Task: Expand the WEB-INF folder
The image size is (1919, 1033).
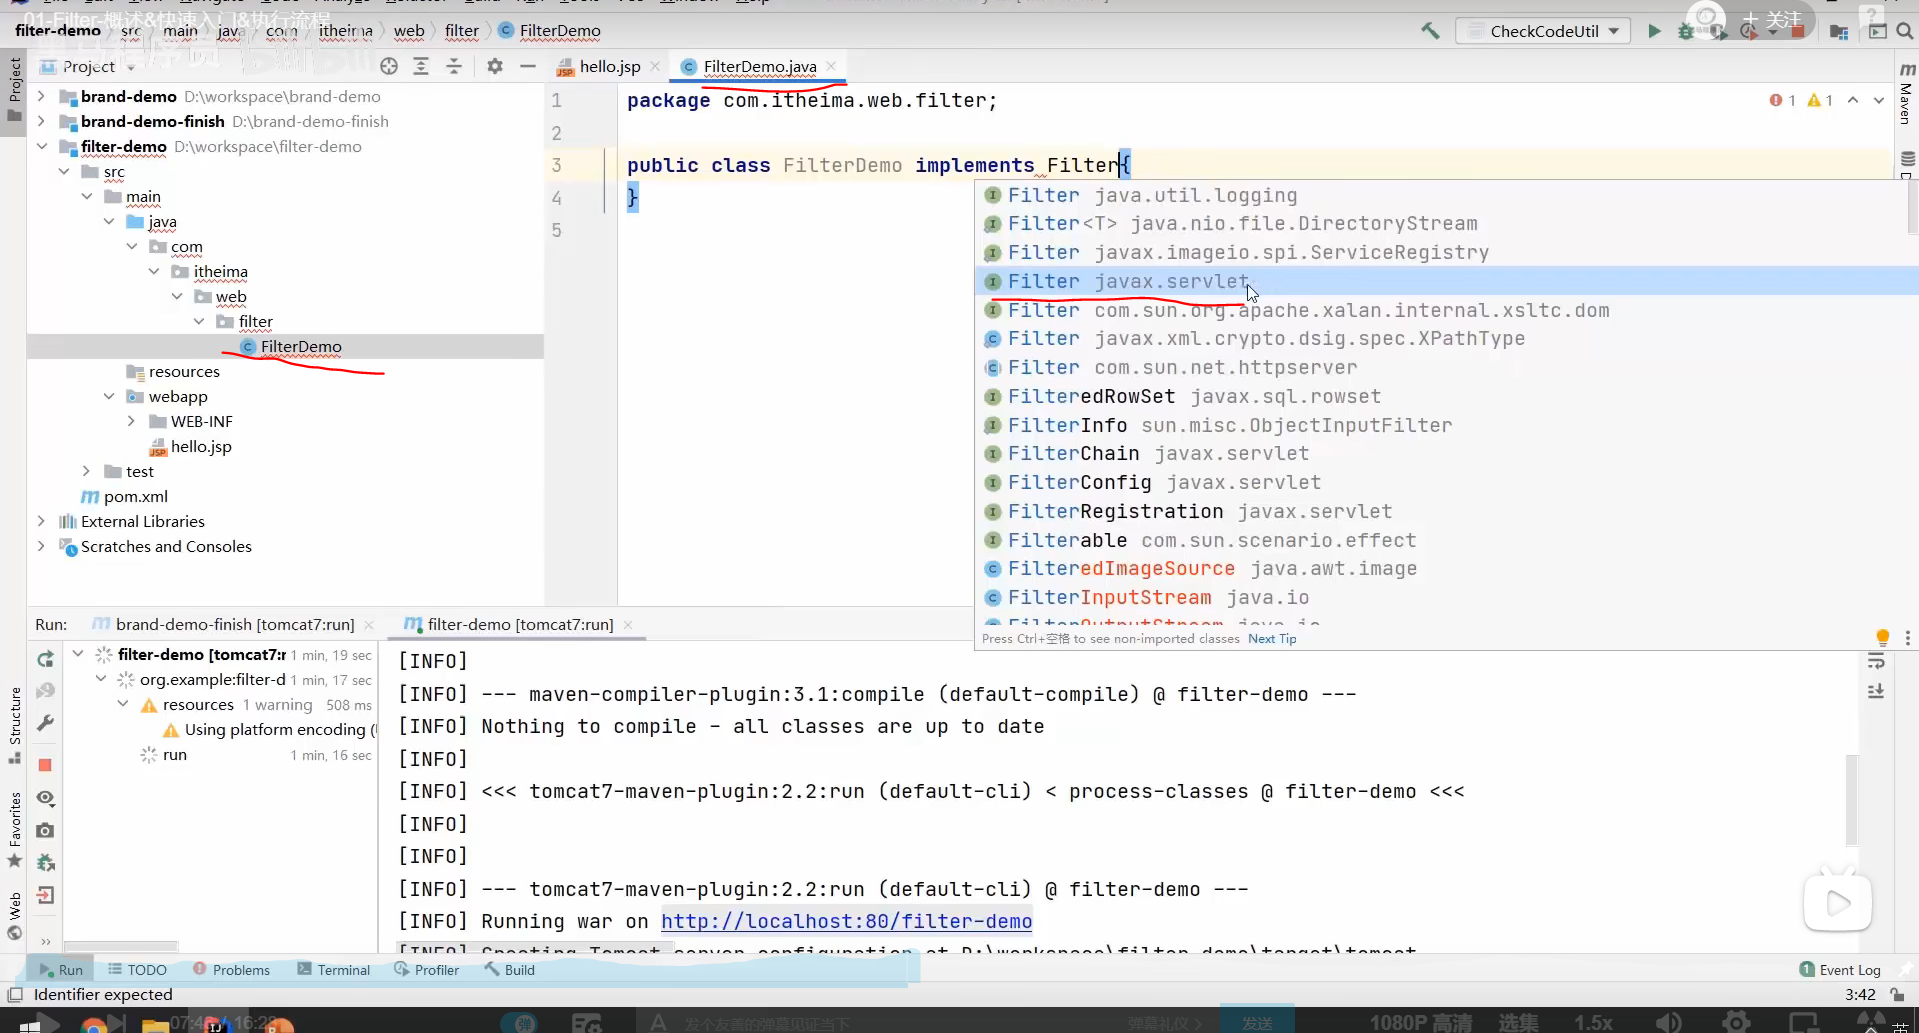Action: coord(131,421)
